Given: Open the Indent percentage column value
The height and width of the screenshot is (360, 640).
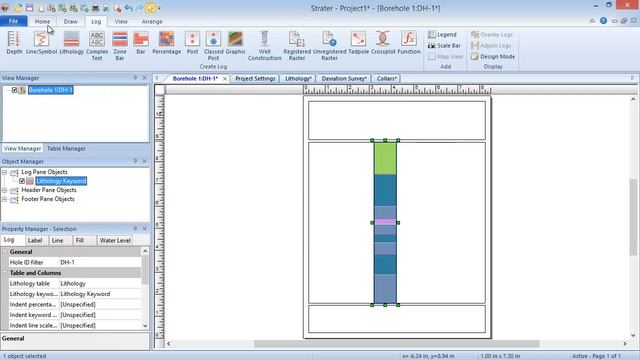Looking at the screenshot, I should 100,304.
